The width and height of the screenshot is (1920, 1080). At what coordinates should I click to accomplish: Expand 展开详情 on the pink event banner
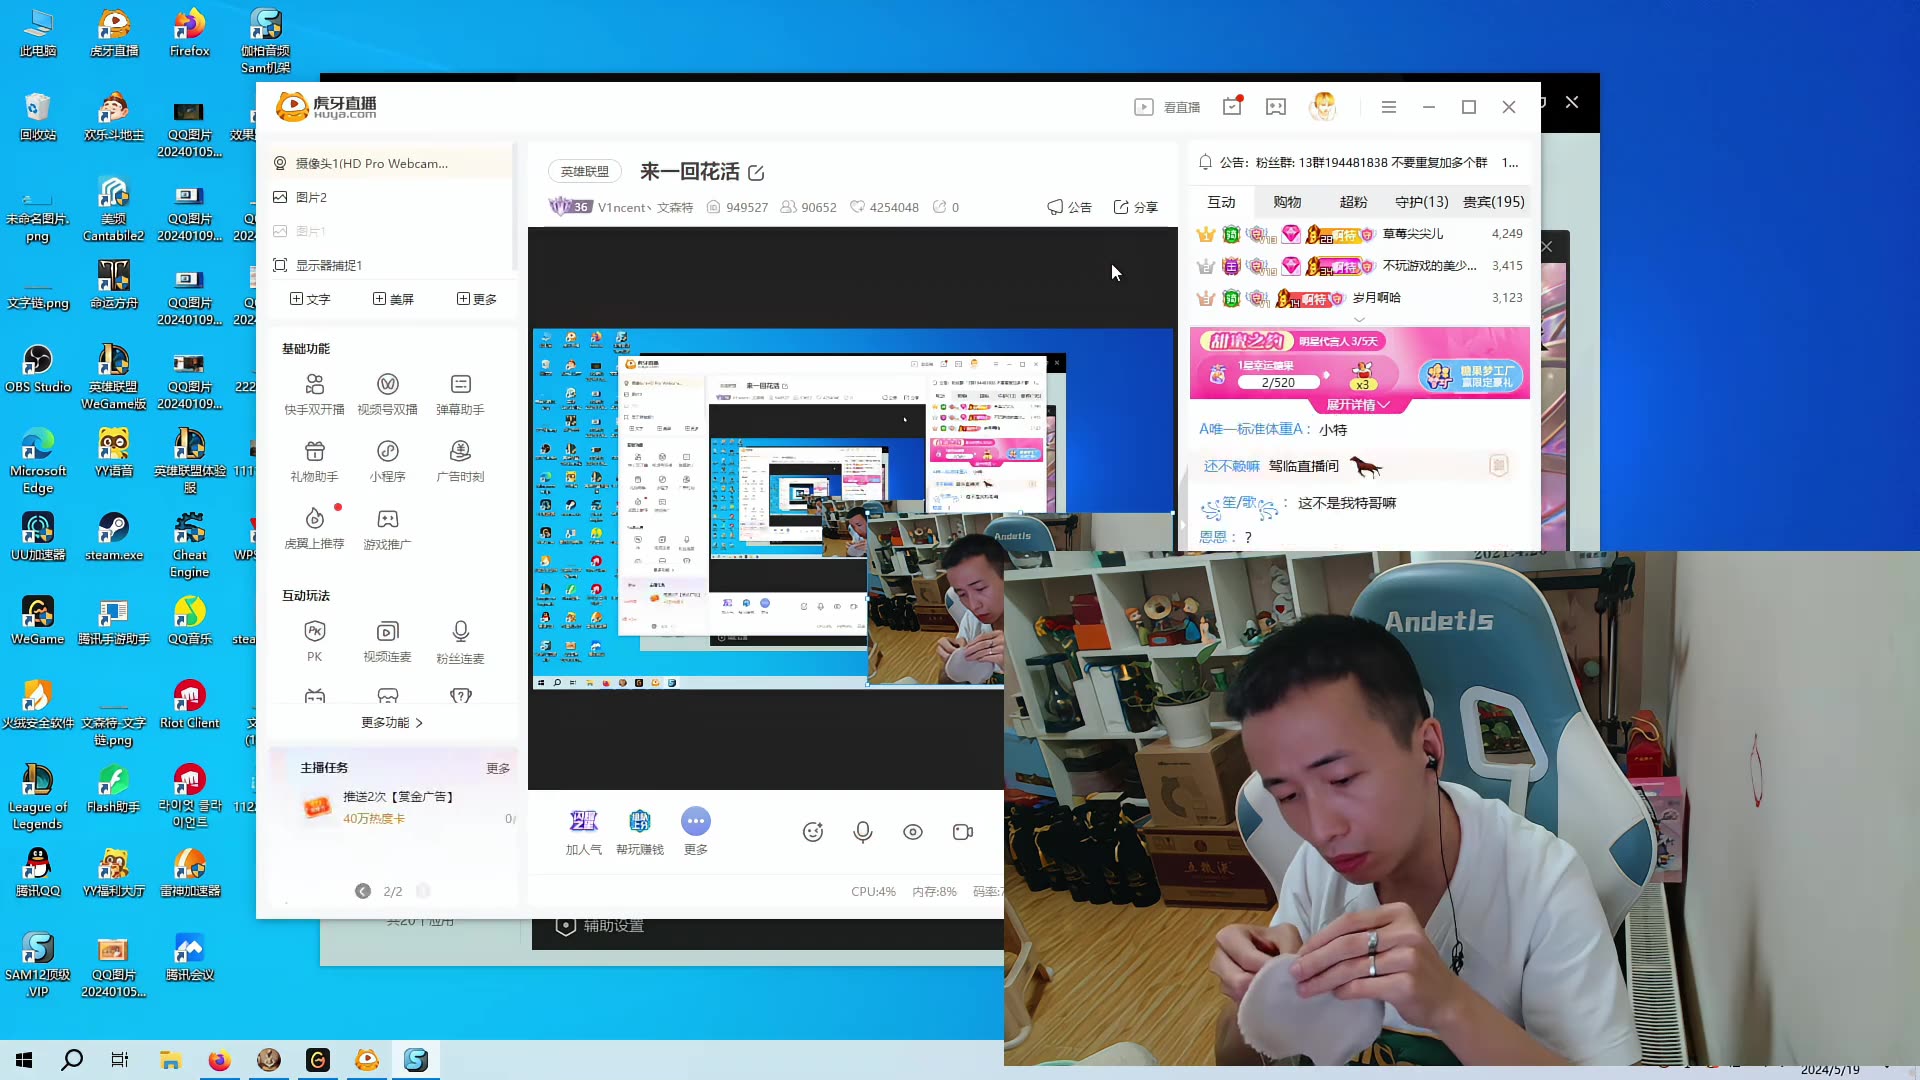coord(1358,404)
